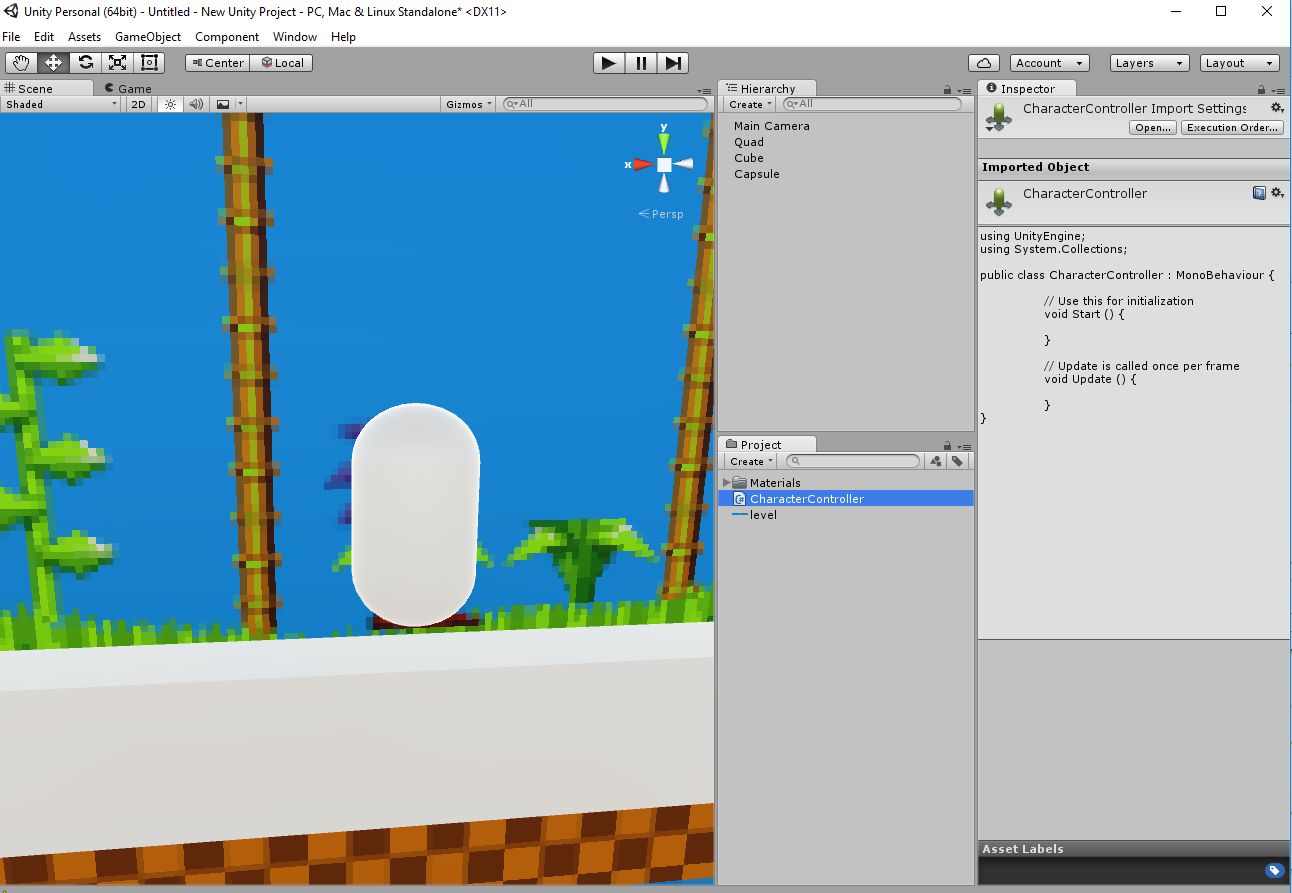The width and height of the screenshot is (1292, 893).
Task: Select Cube in Hierarchy
Action: point(749,158)
